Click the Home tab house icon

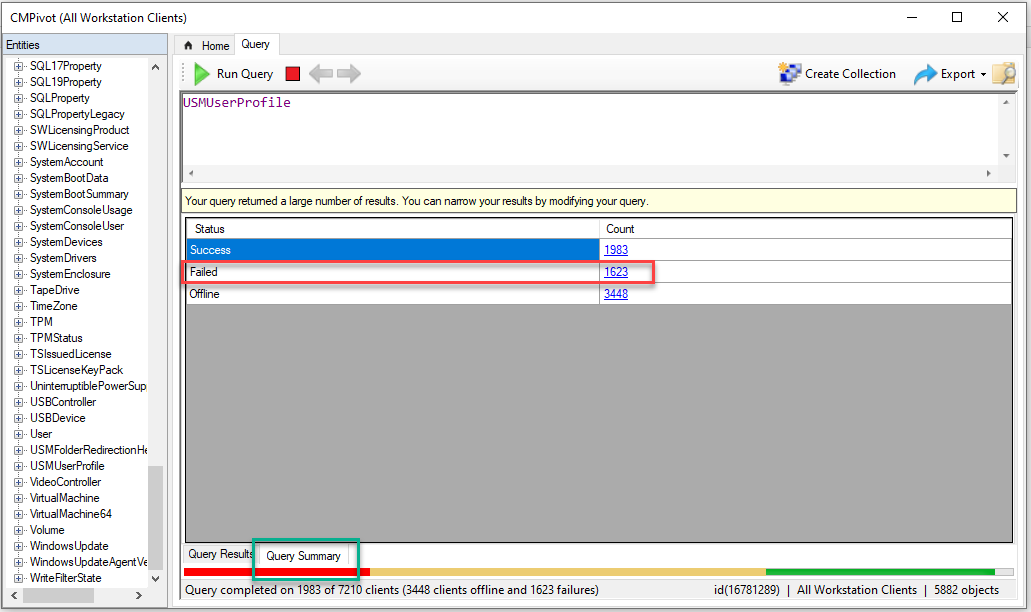tap(189, 45)
